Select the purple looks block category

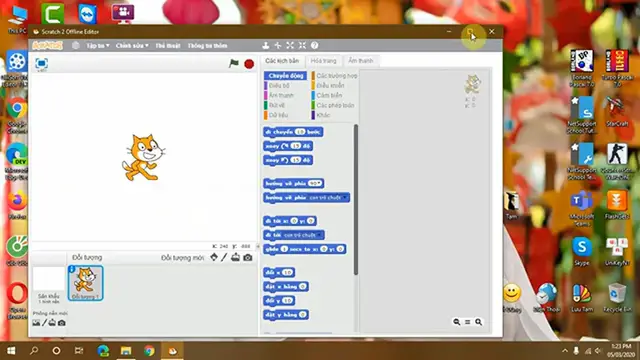(279, 86)
